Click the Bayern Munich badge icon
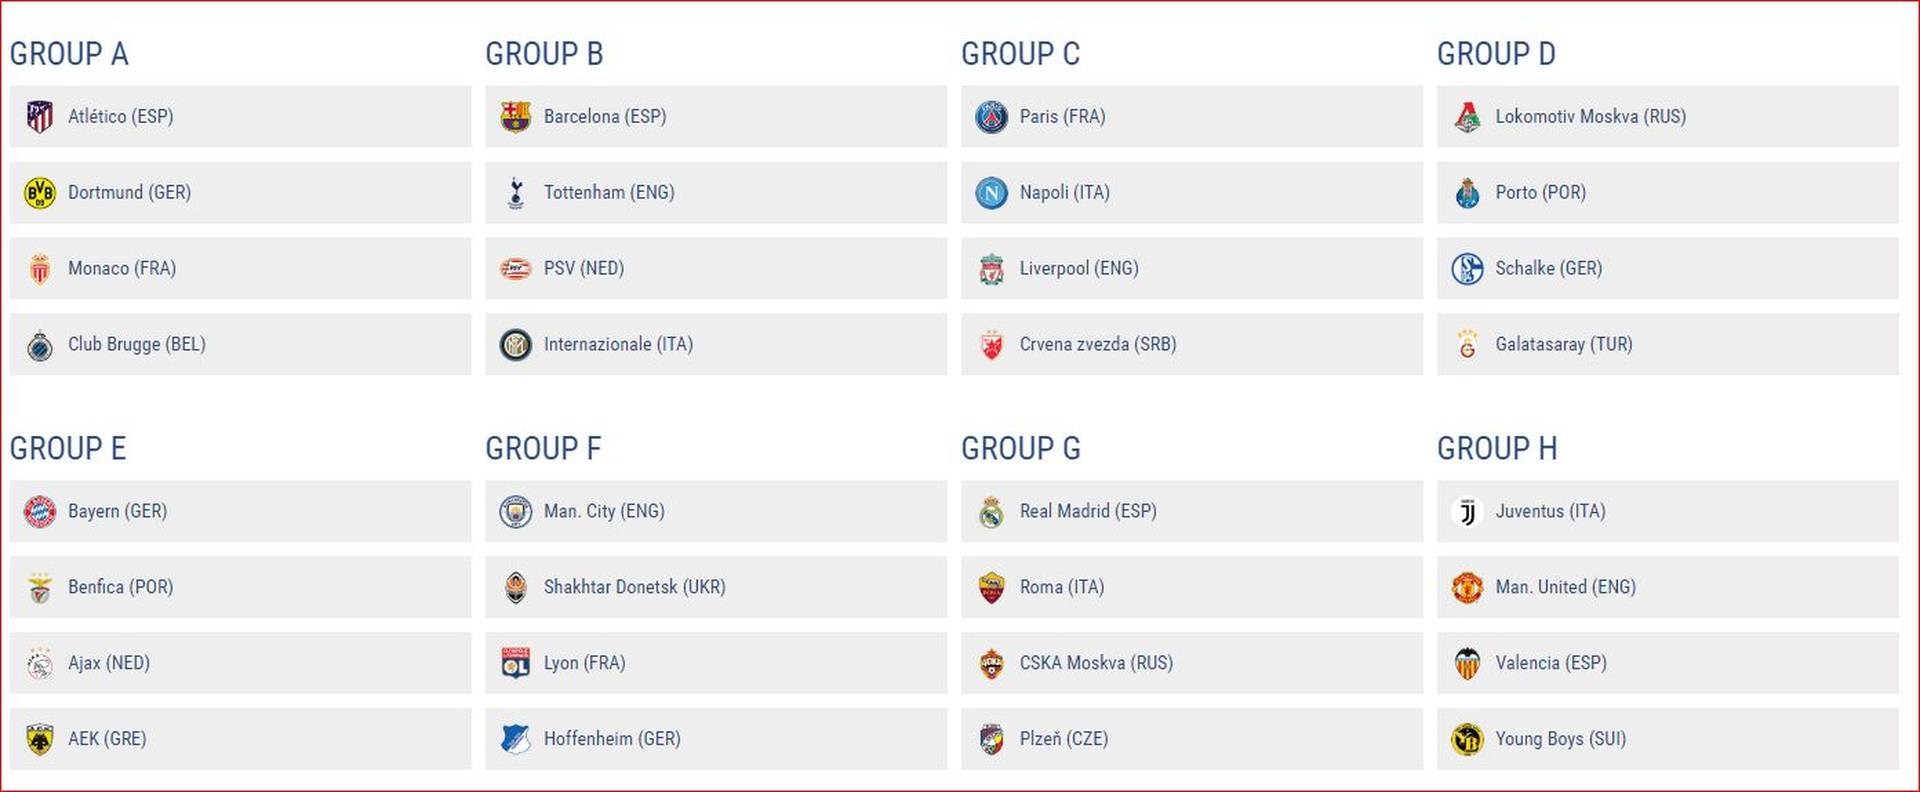Screen dimensions: 1920x792 (x=40, y=512)
